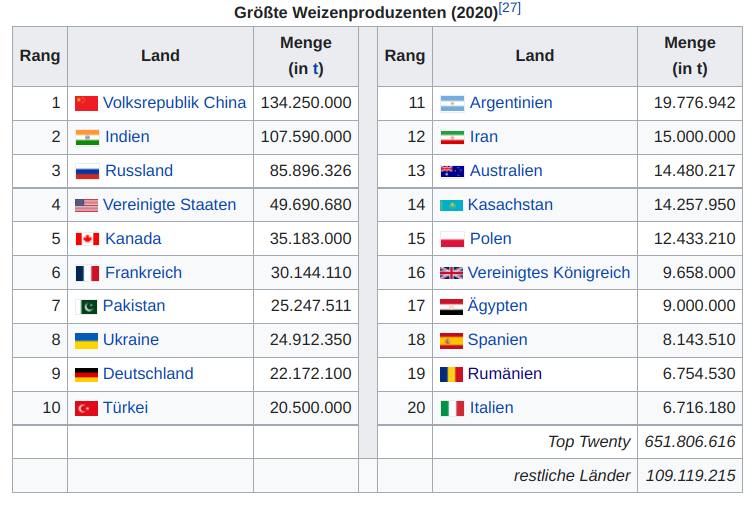Click the United Kingdom flag icon
The width and height of the screenshot is (751, 506).
(x=452, y=272)
